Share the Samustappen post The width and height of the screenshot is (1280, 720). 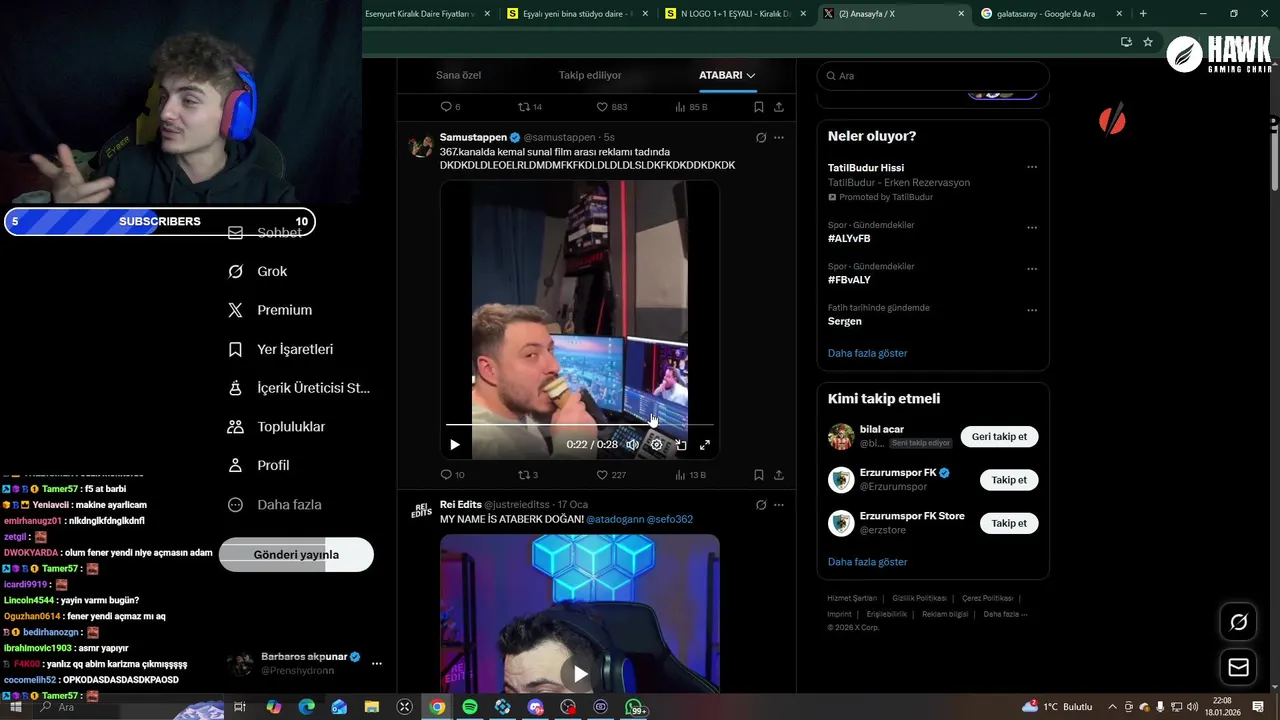pos(779,475)
